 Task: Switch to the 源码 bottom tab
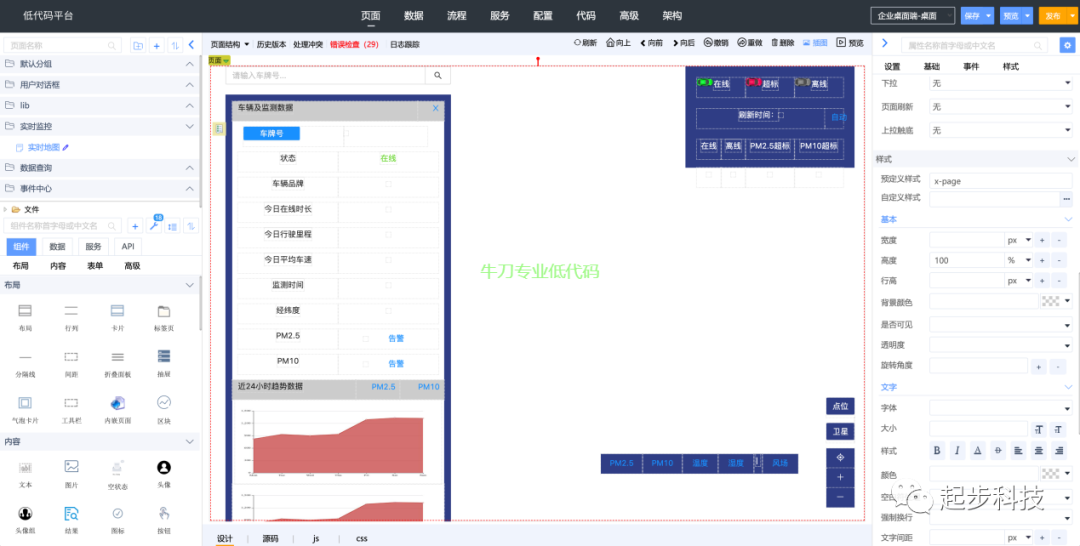[x=270, y=538]
